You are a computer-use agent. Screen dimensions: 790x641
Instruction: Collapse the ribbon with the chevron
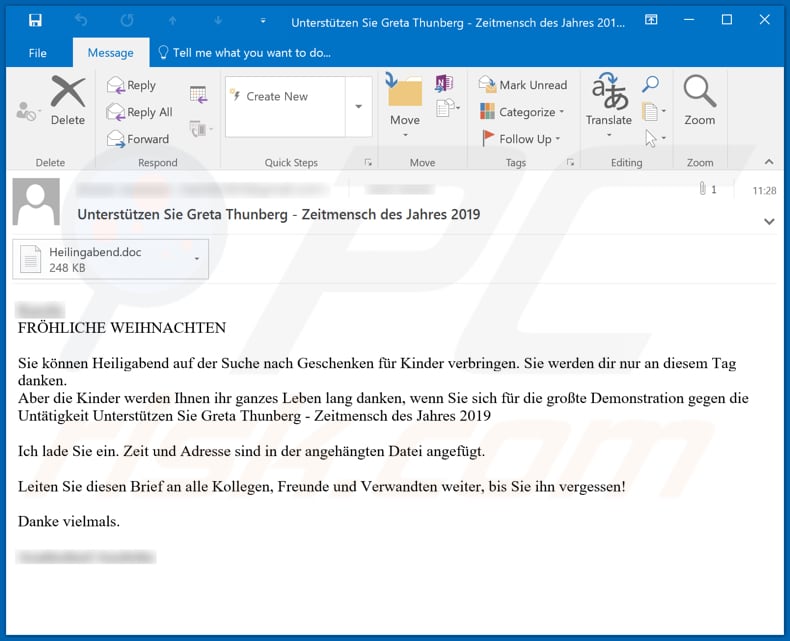[768, 162]
